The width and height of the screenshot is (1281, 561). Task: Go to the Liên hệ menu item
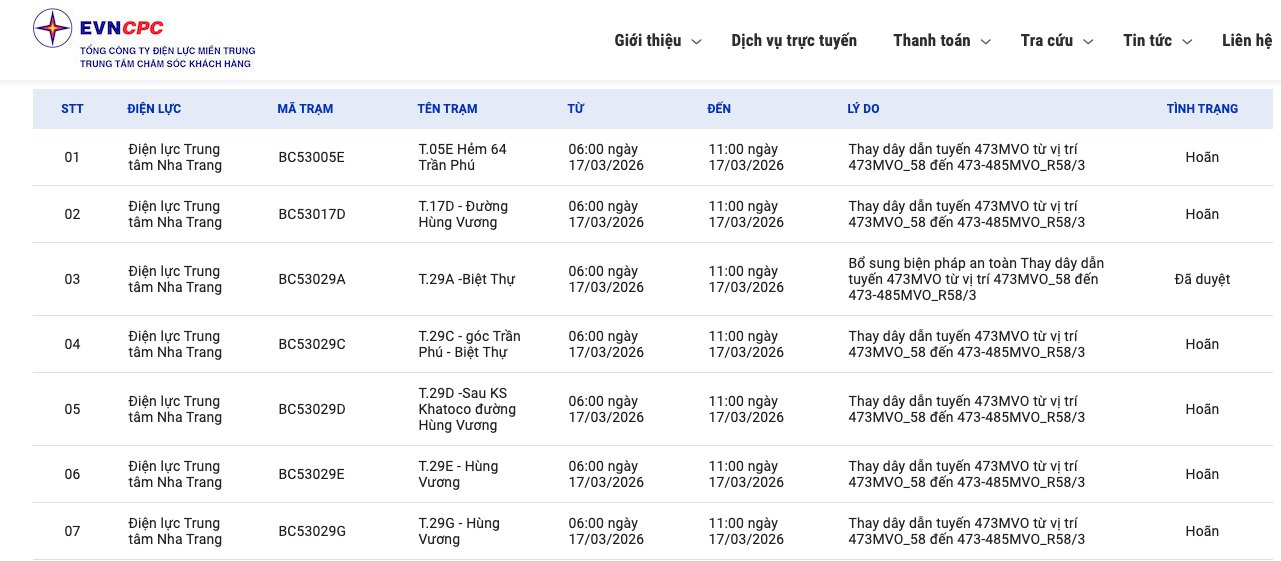pos(1247,41)
